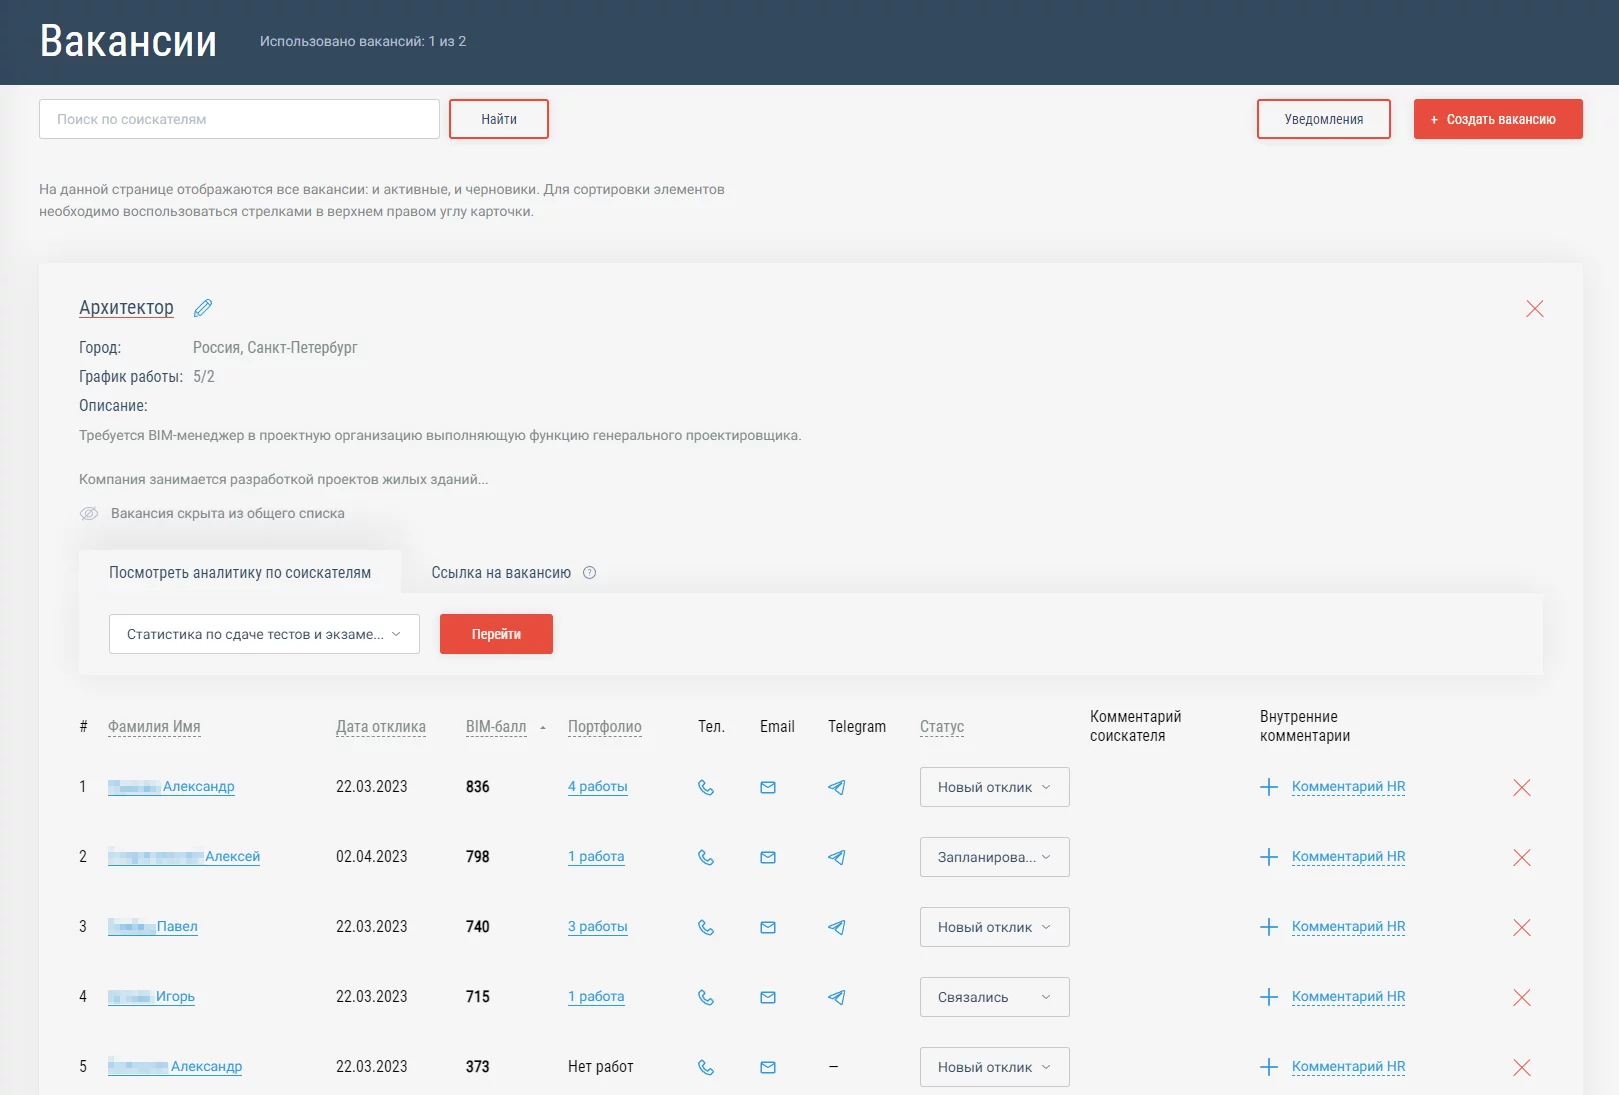The width and height of the screenshot is (1619, 1095).
Task: Focus the Поиск по соискателям search field
Action: click(x=239, y=119)
